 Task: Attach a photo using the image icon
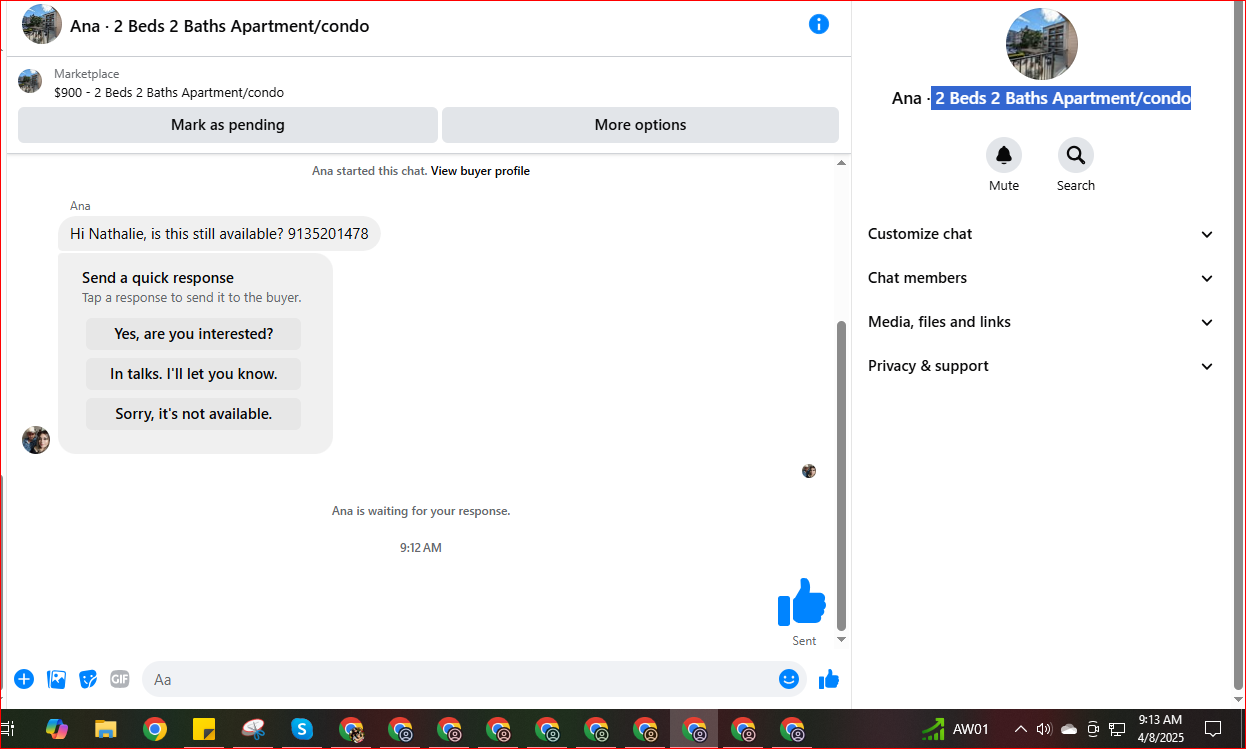point(57,679)
